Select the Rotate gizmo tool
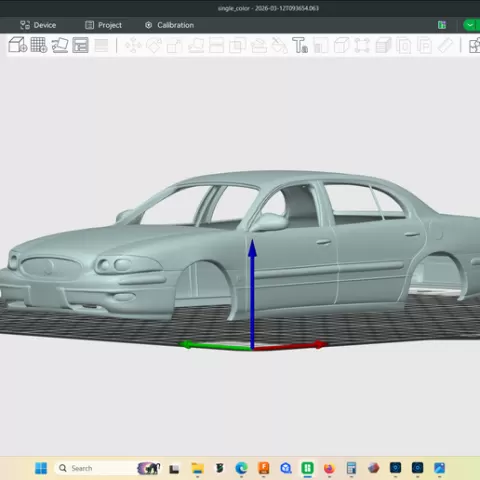This screenshot has height=480, width=480. 154,45
